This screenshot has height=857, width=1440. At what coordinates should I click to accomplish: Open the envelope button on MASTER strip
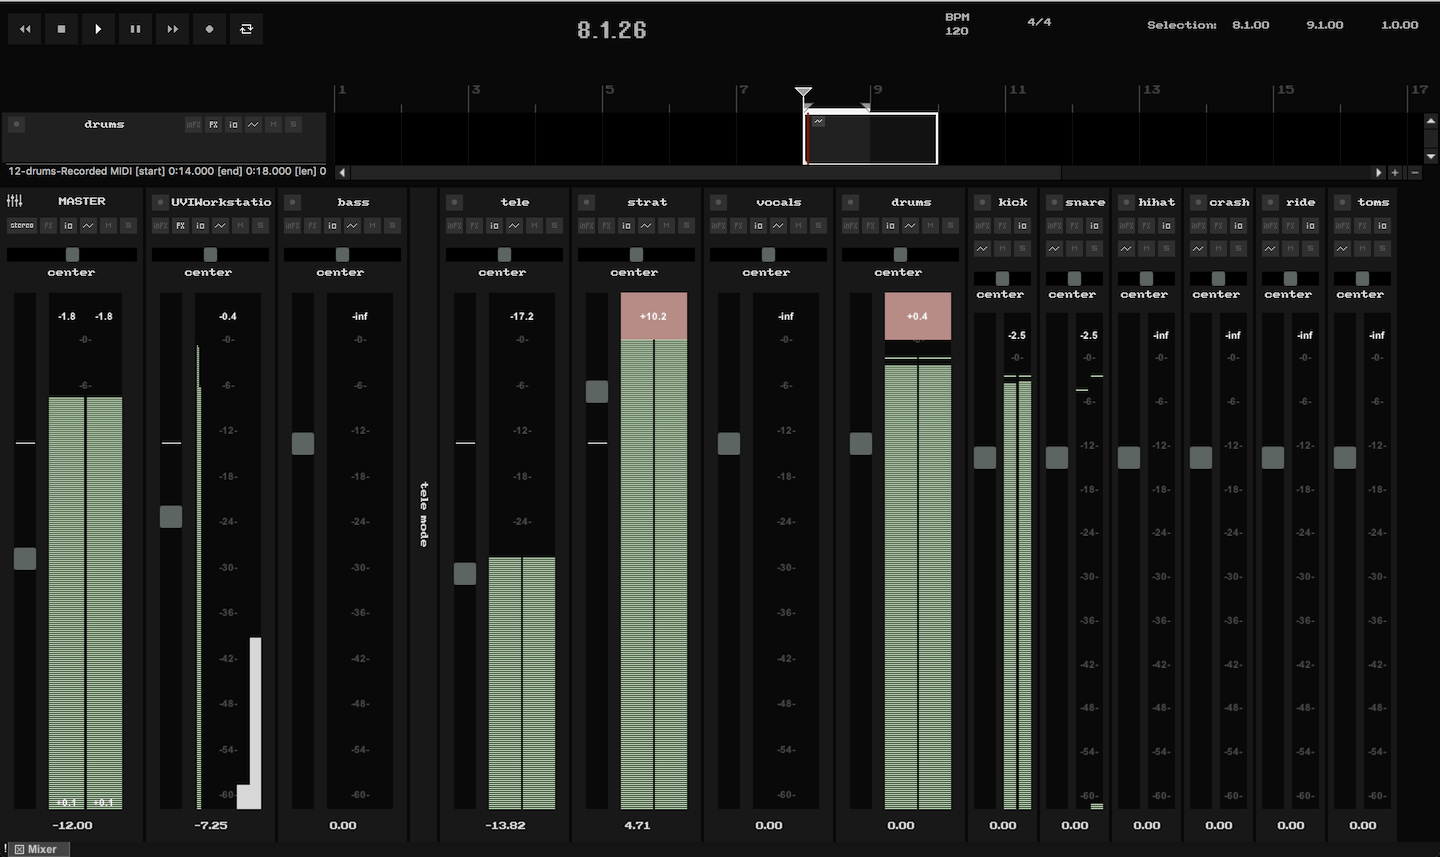point(88,226)
